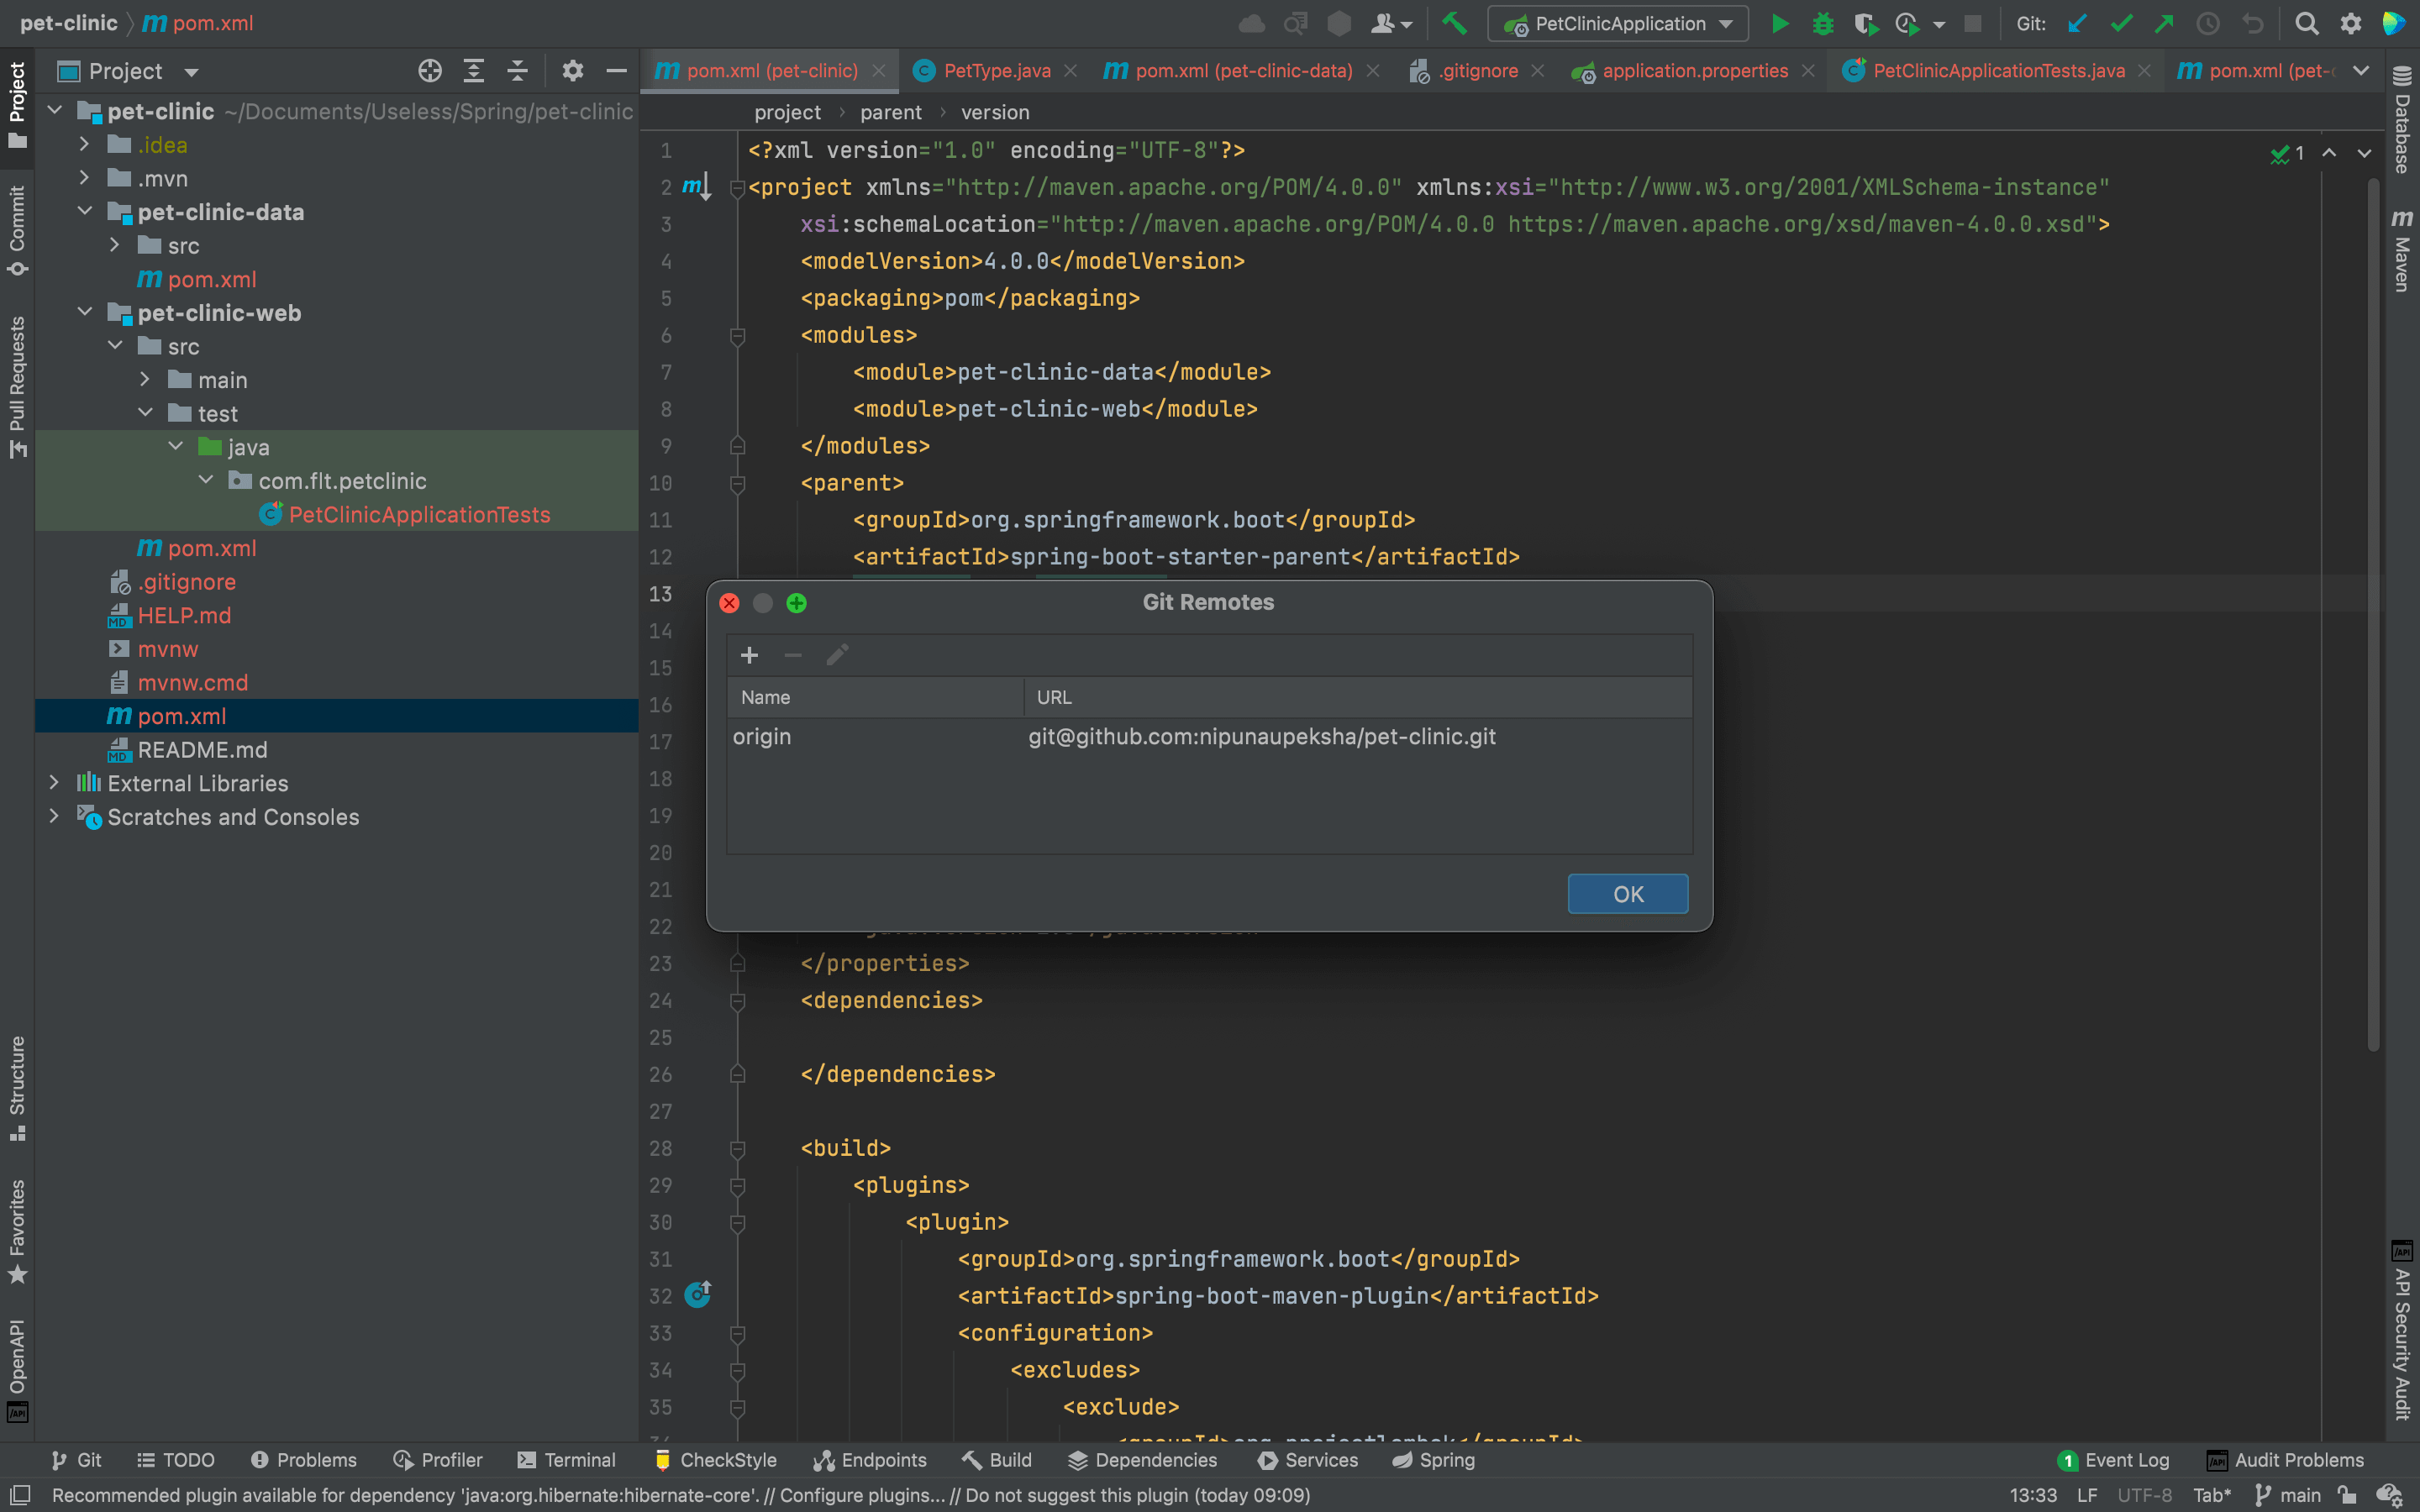The height and width of the screenshot is (1512, 2420).
Task: Click the parent breadcrumb
Action: [890, 112]
